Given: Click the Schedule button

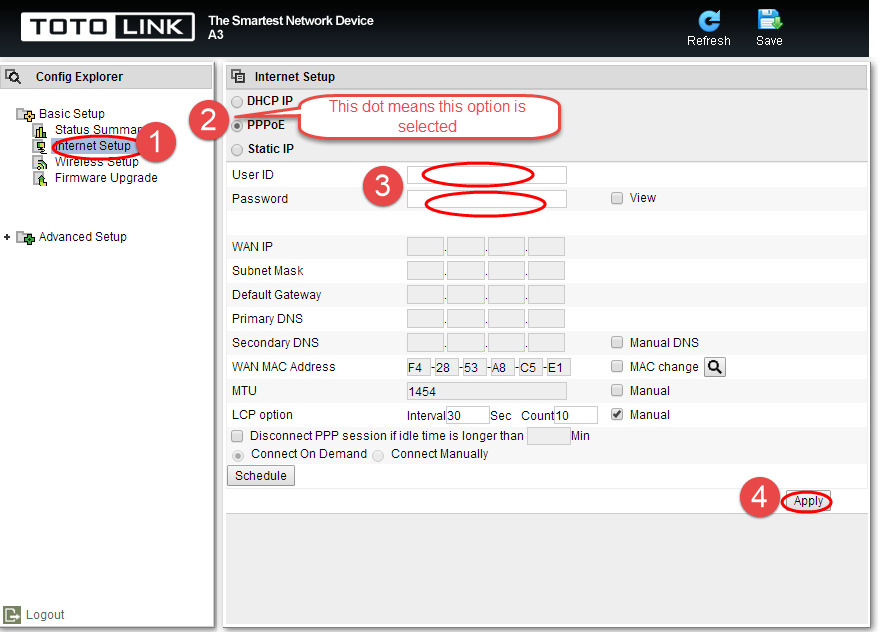Looking at the screenshot, I should (x=261, y=475).
